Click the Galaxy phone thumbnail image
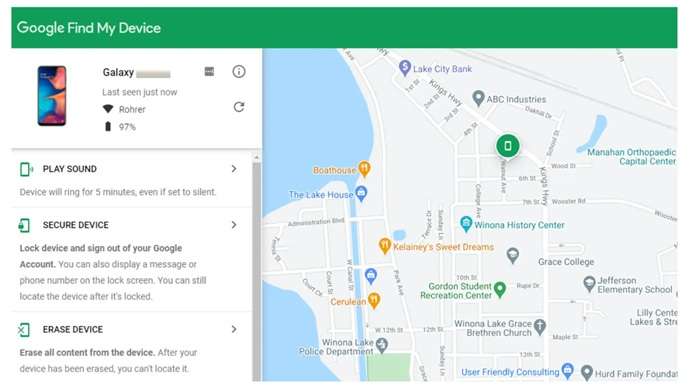Viewport: 693px width, 392px height. click(x=52, y=96)
